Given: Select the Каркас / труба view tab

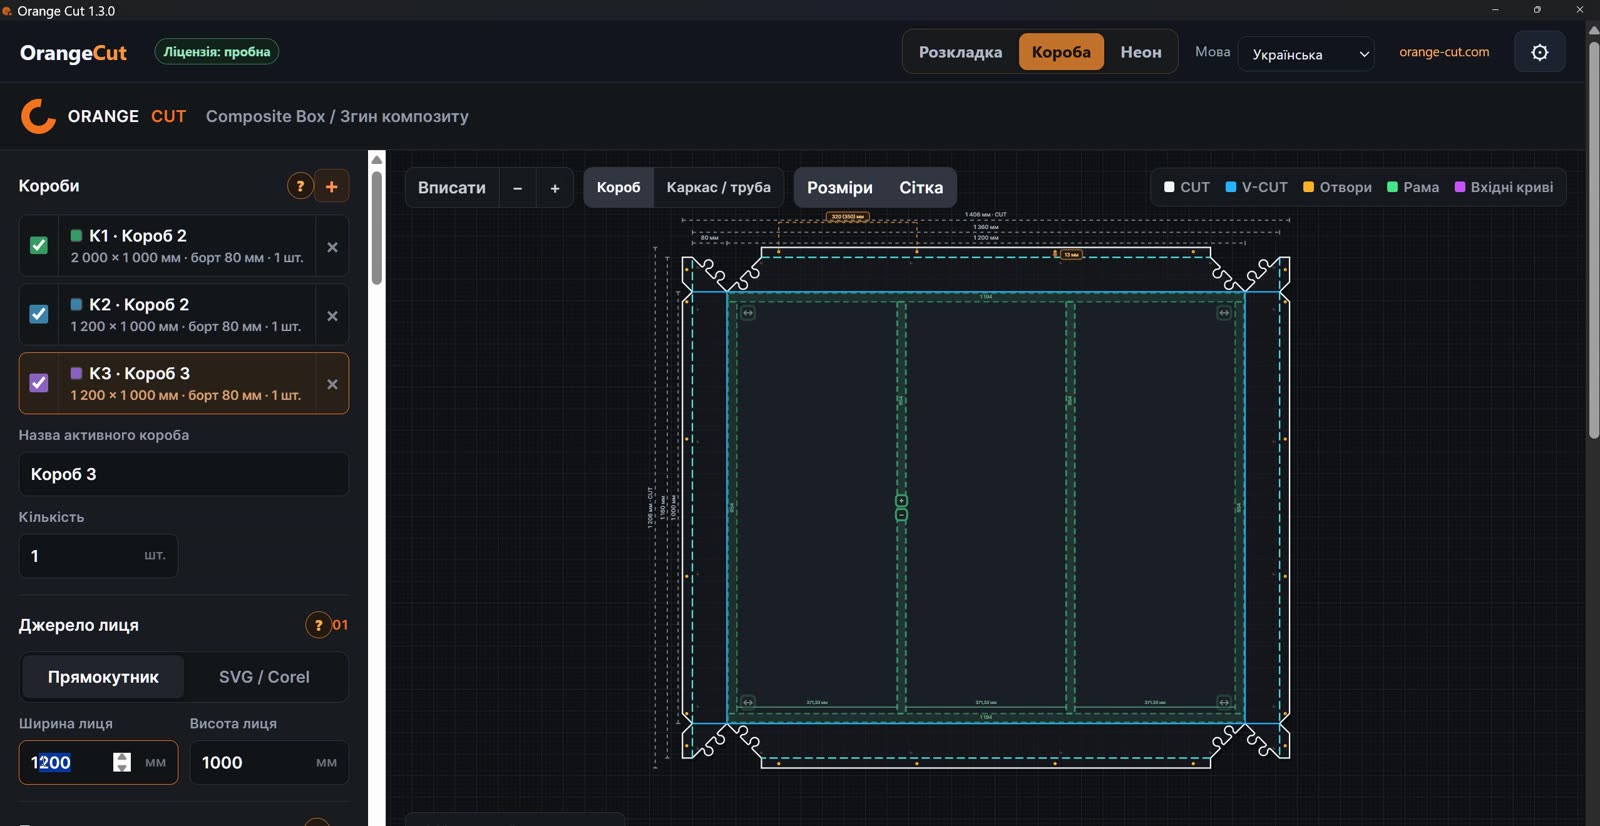Looking at the screenshot, I should pos(719,188).
